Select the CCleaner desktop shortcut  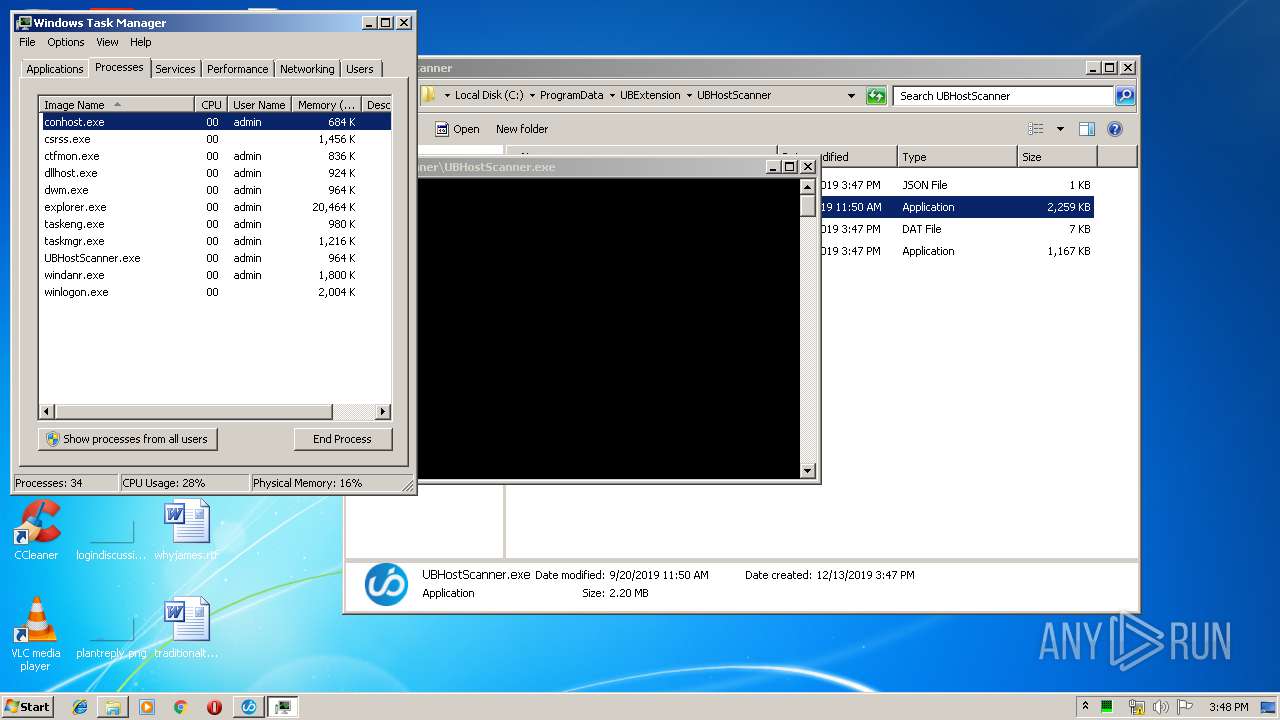[x=36, y=531]
